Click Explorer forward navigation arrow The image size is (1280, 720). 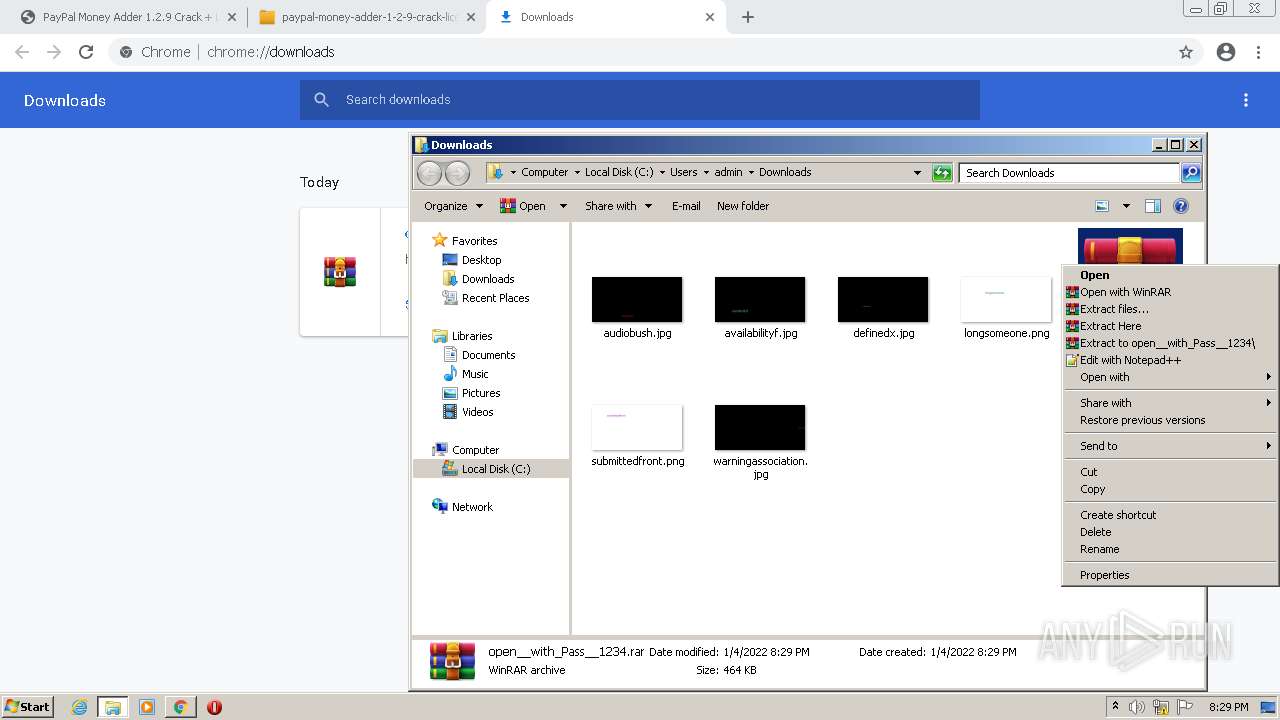pyautogui.click(x=457, y=172)
